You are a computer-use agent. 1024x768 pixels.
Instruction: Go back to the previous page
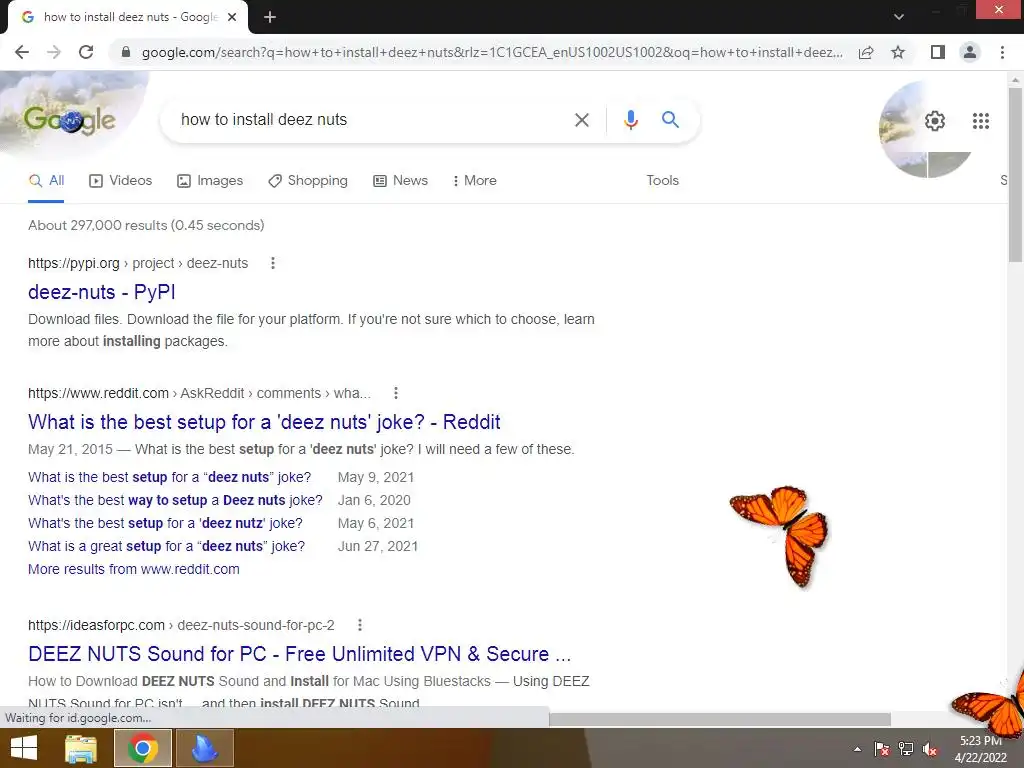coord(22,52)
